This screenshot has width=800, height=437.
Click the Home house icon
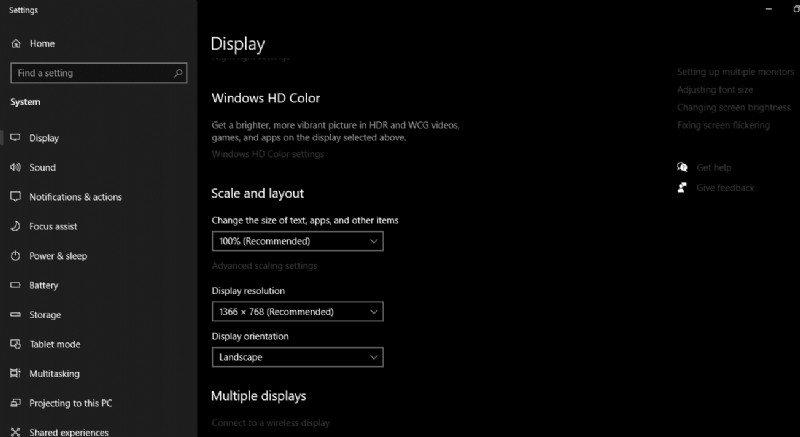pos(16,43)
